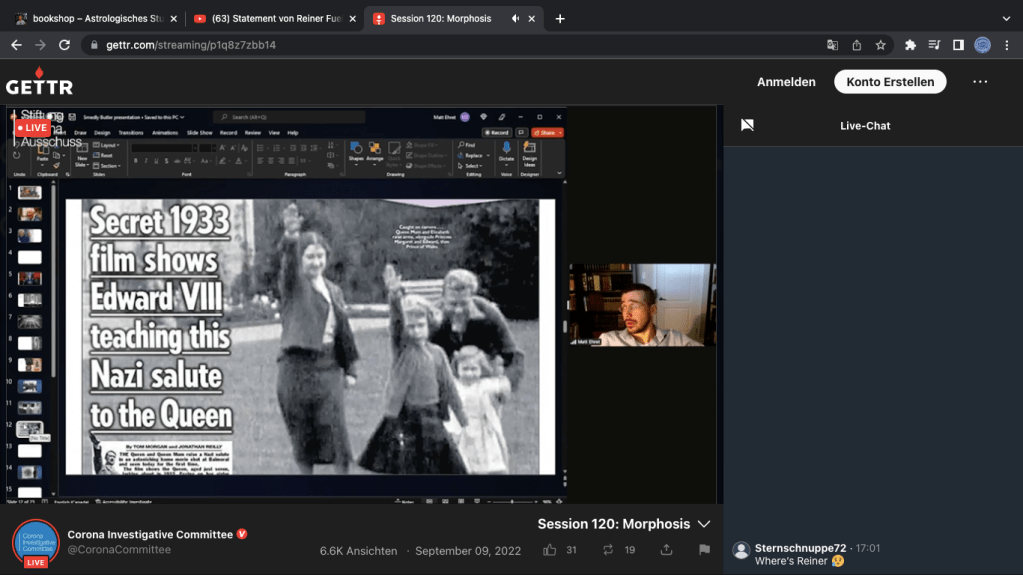1023x575 pixels.
Task: Repost the stream using repost icon
Action: (607, 550)
